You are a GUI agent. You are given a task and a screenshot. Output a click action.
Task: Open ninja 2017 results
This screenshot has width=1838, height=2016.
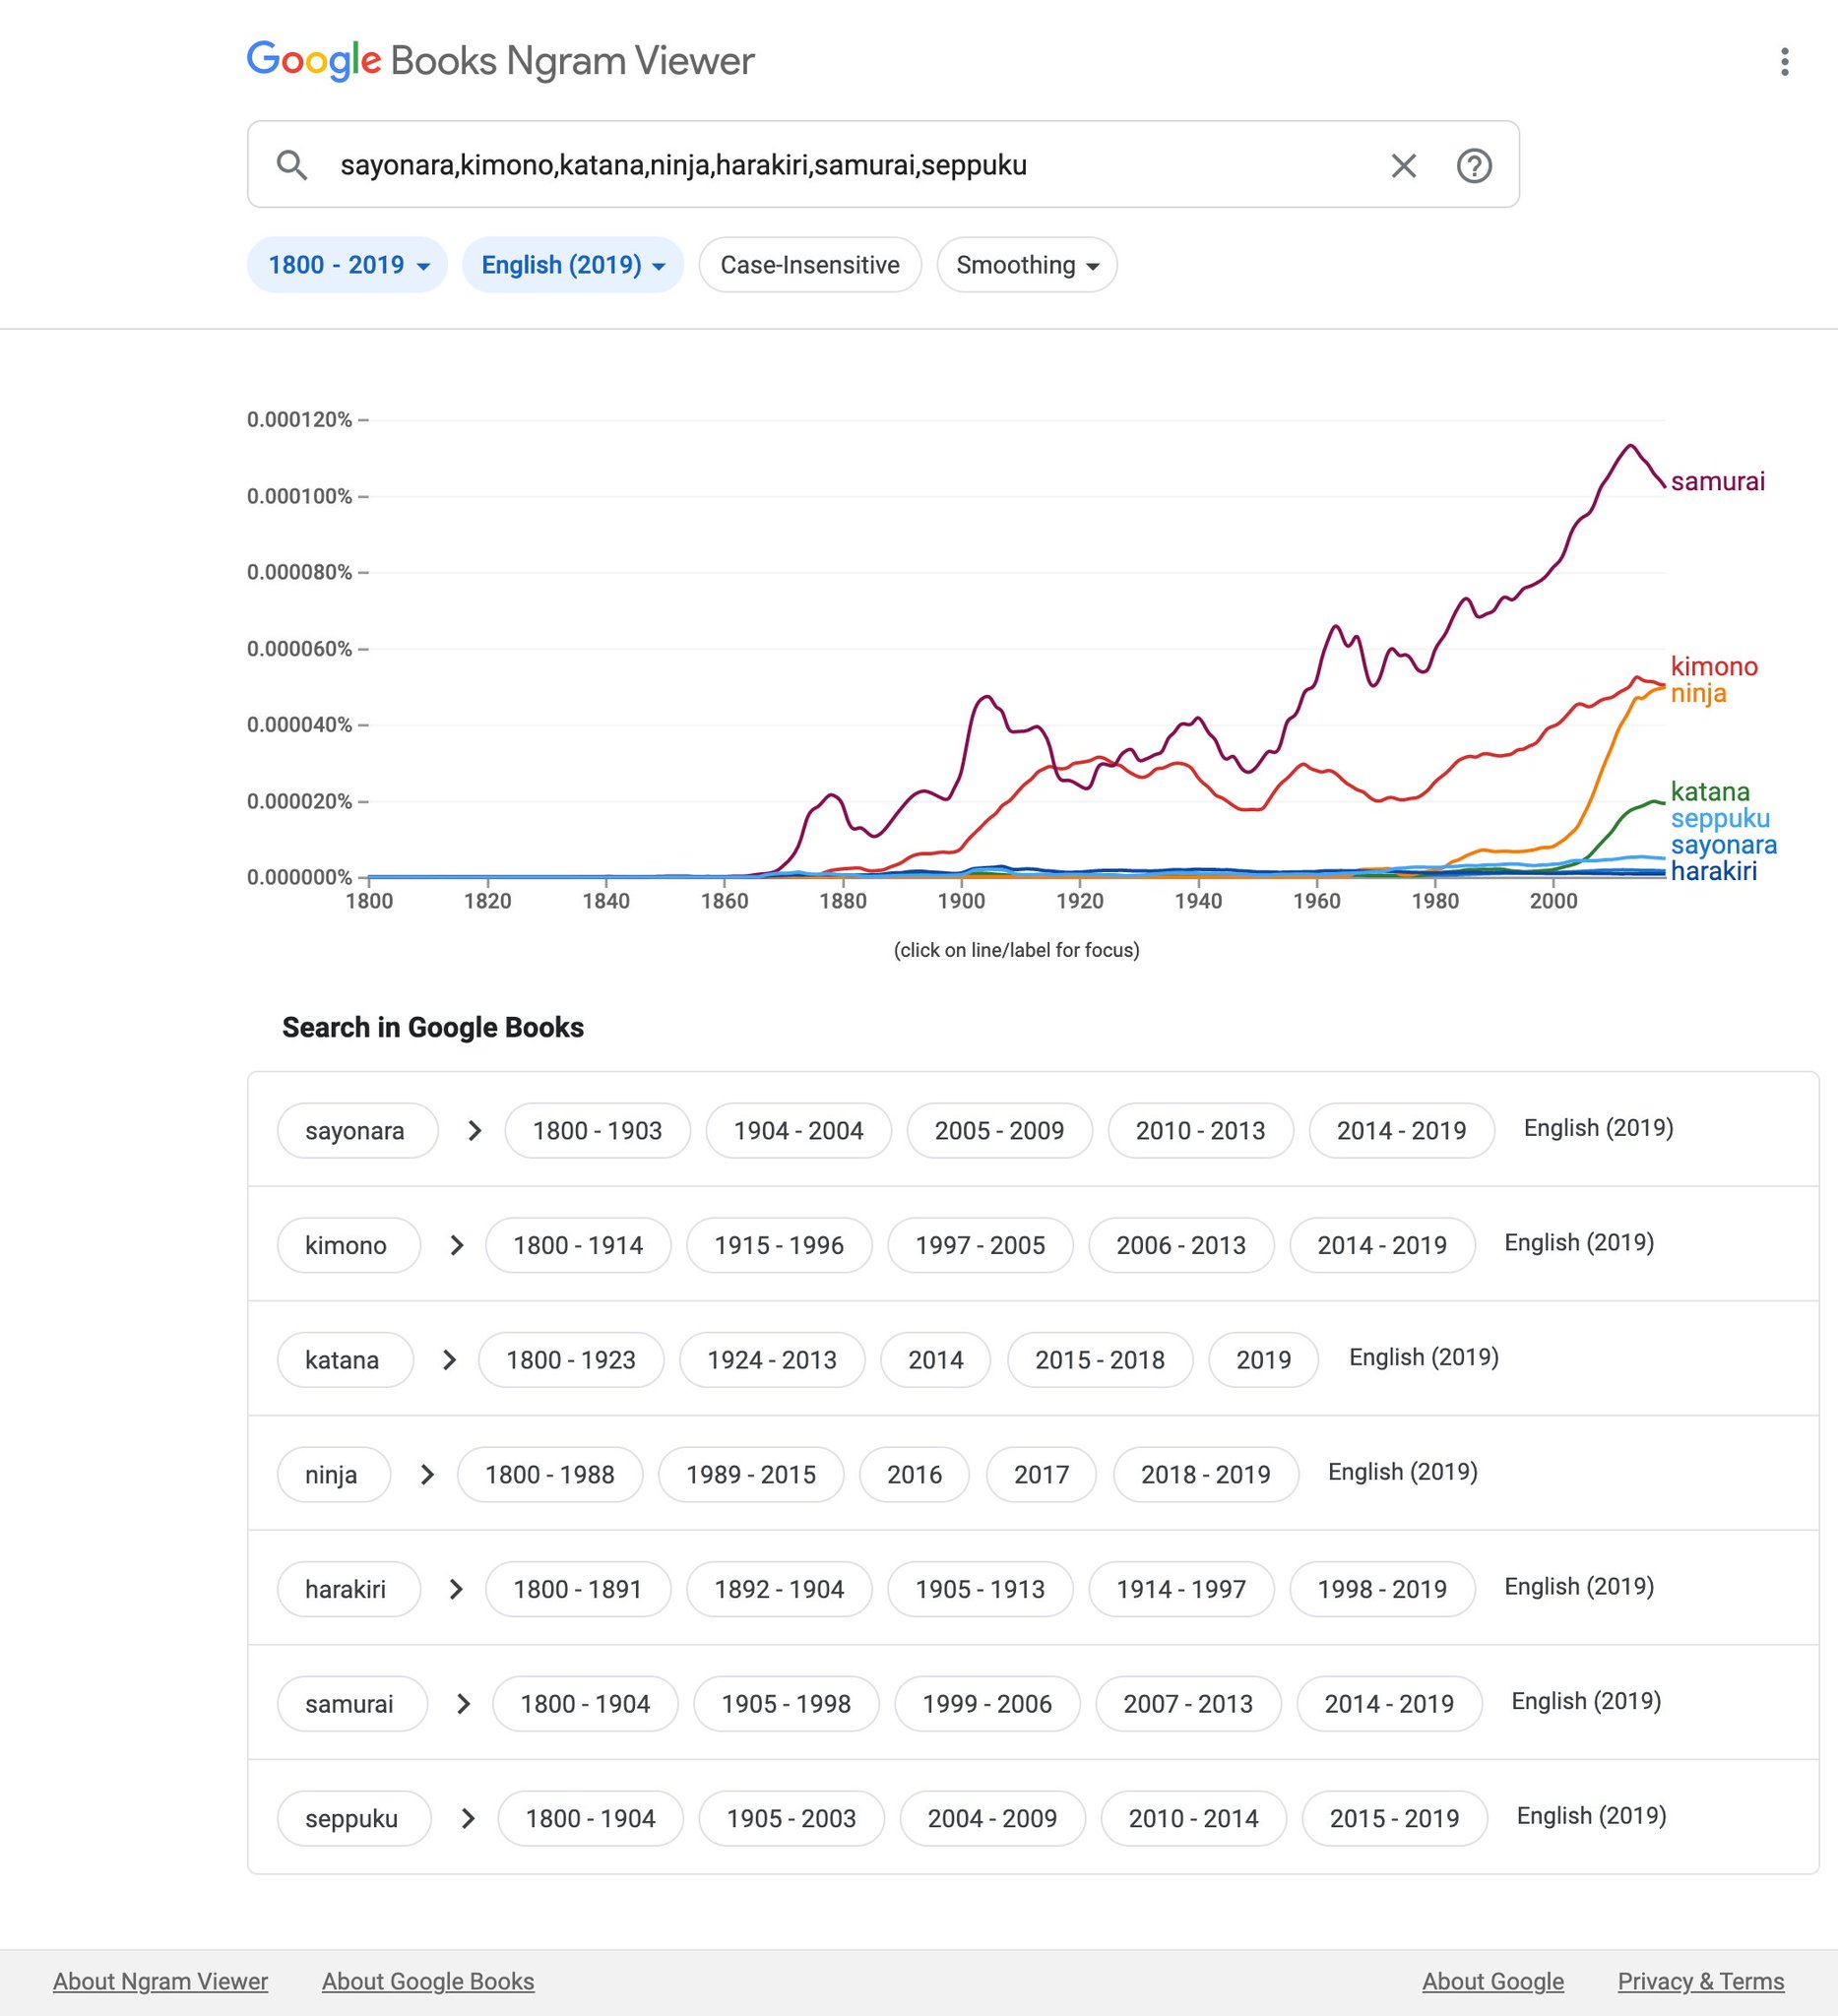coord(1041,1474)
